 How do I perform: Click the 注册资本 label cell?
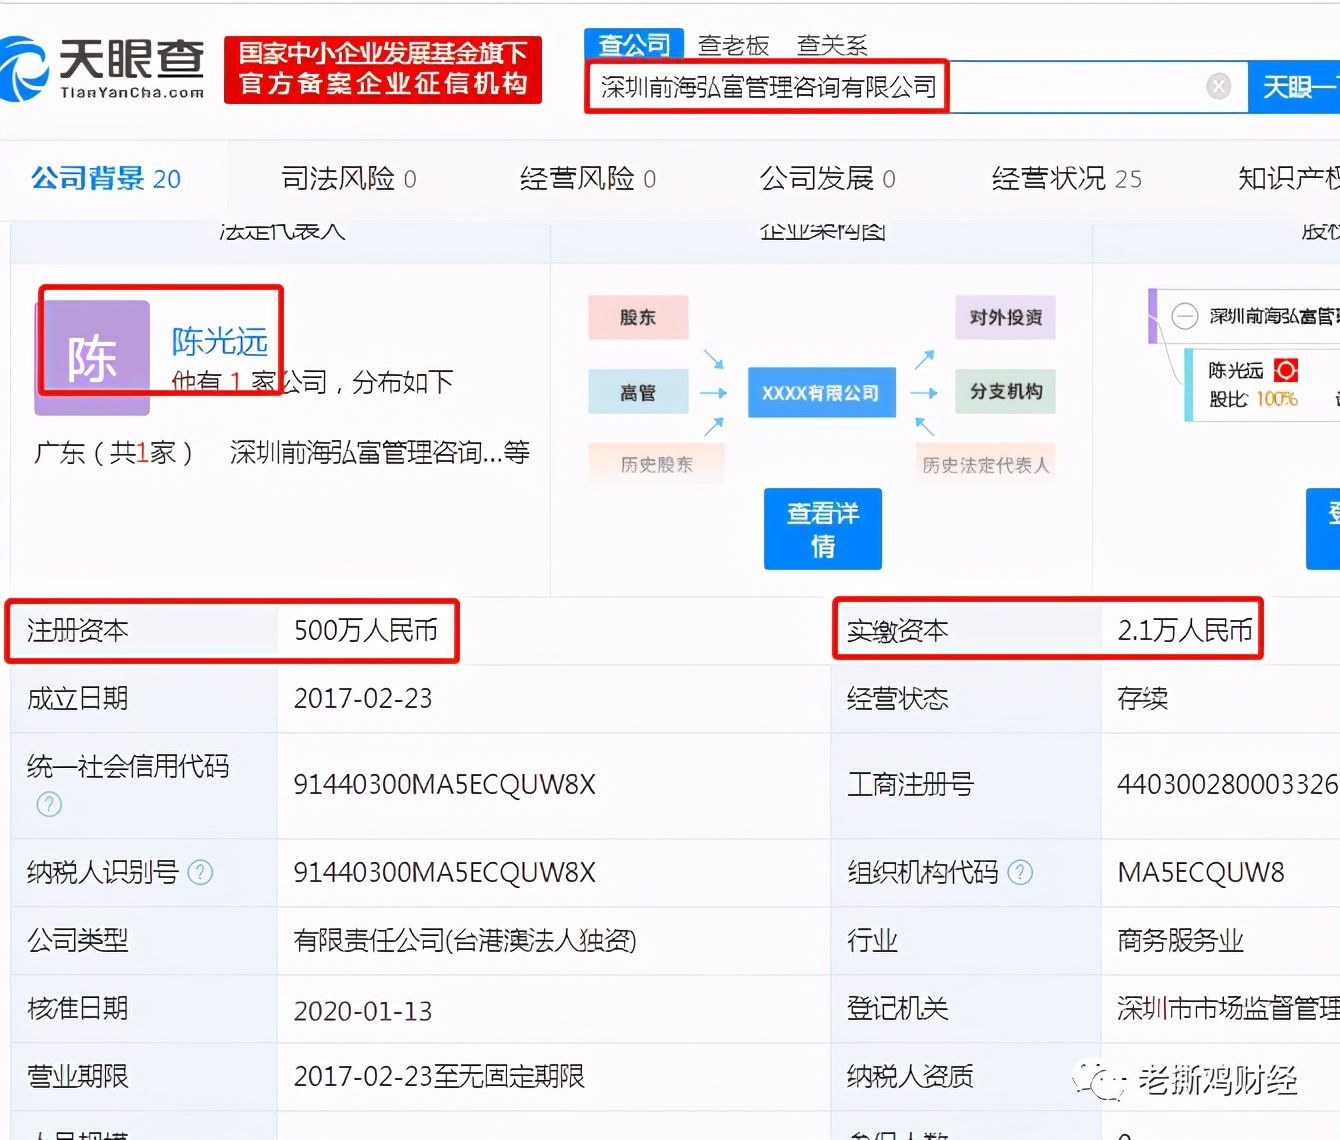click(x=144, y=630)
